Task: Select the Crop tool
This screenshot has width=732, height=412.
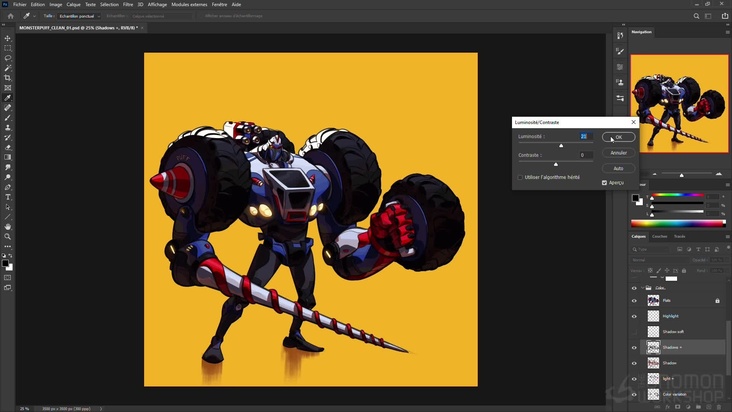Action: pos(7,78)
